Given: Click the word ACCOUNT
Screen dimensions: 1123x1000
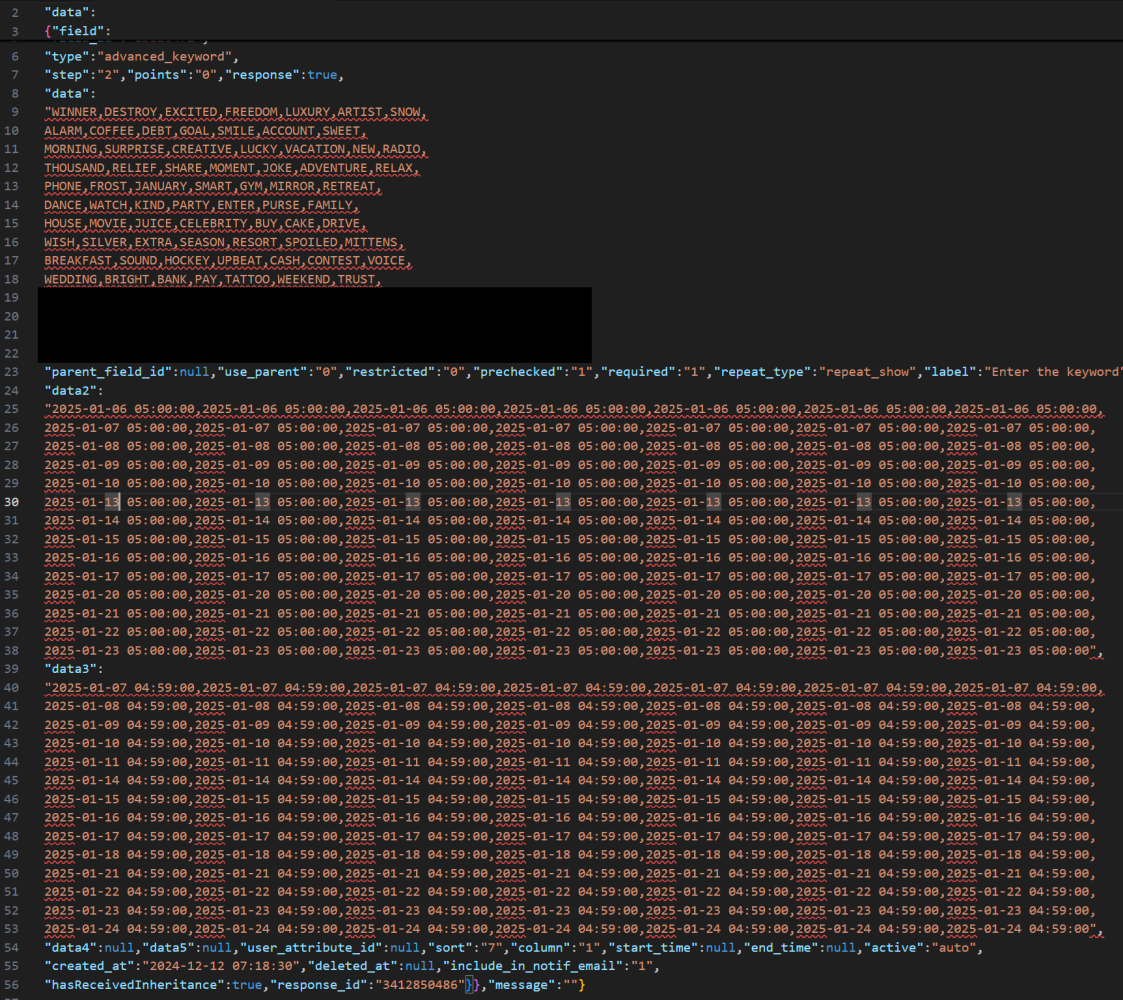Looking at the screenshot, I should (289, 130).
